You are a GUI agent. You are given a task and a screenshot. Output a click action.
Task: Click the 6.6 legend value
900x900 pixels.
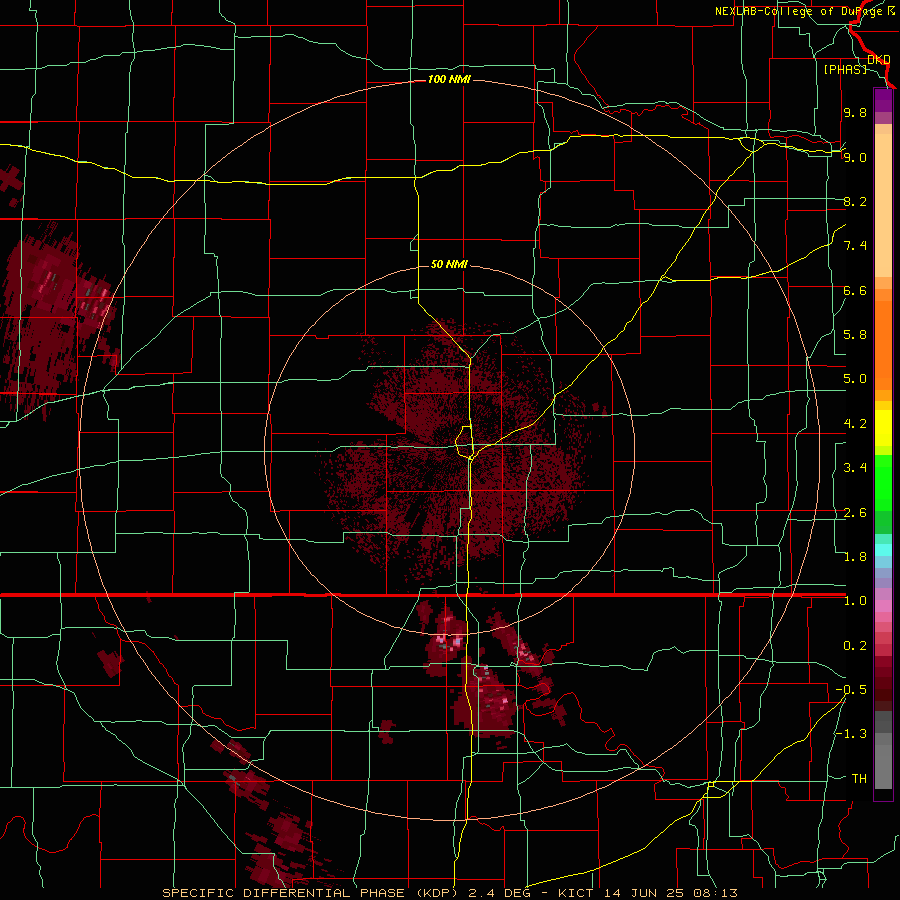(855, 290)
